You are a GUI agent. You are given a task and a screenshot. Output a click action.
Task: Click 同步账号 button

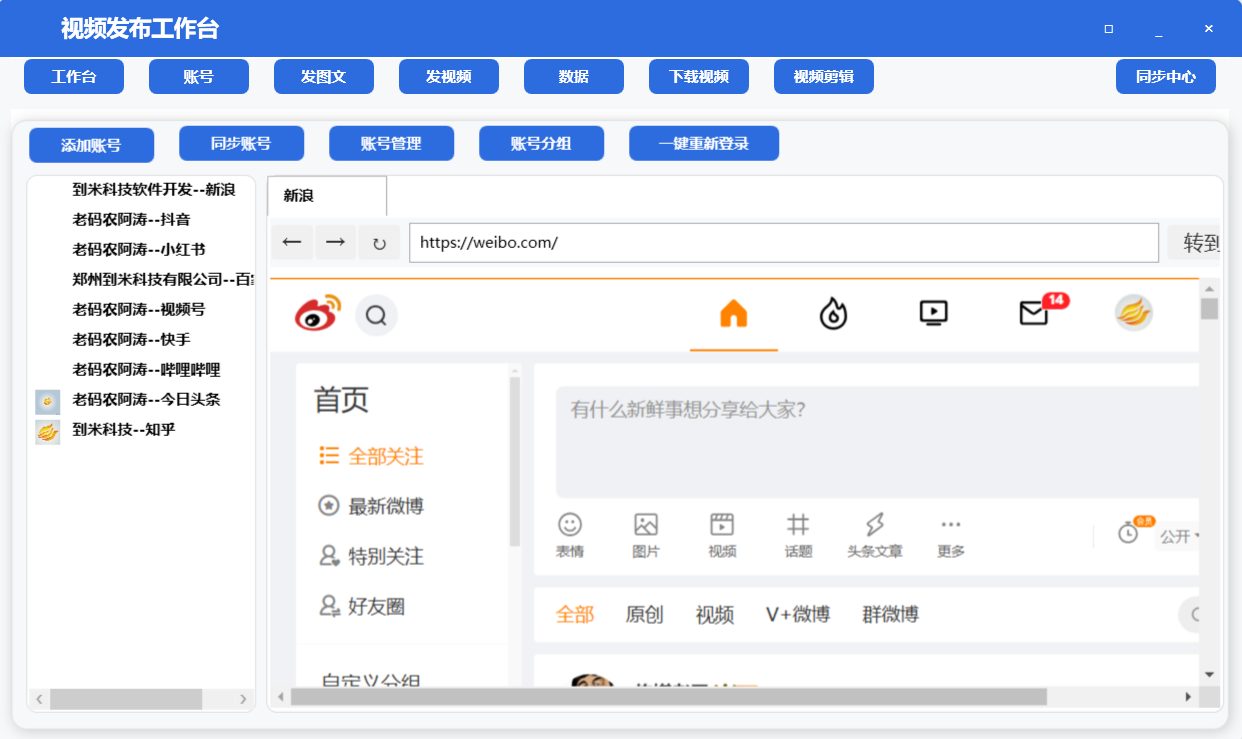[x=241, y=143]
